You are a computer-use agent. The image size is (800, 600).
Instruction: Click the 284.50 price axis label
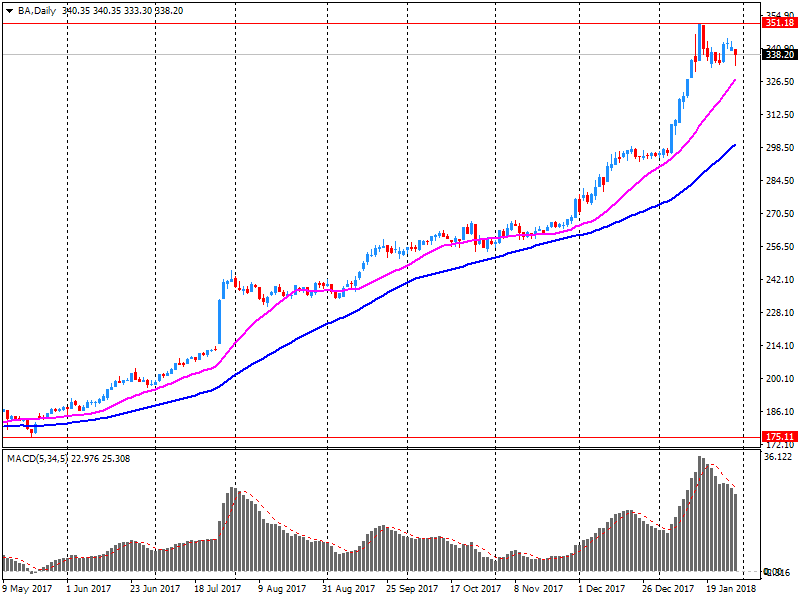click(x=780, y=181)
